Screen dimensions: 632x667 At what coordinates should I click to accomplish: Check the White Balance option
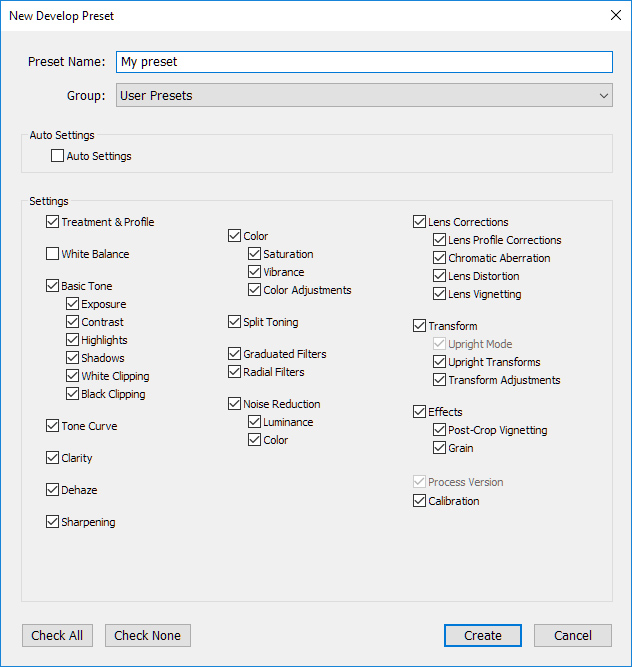click(53, 254)
